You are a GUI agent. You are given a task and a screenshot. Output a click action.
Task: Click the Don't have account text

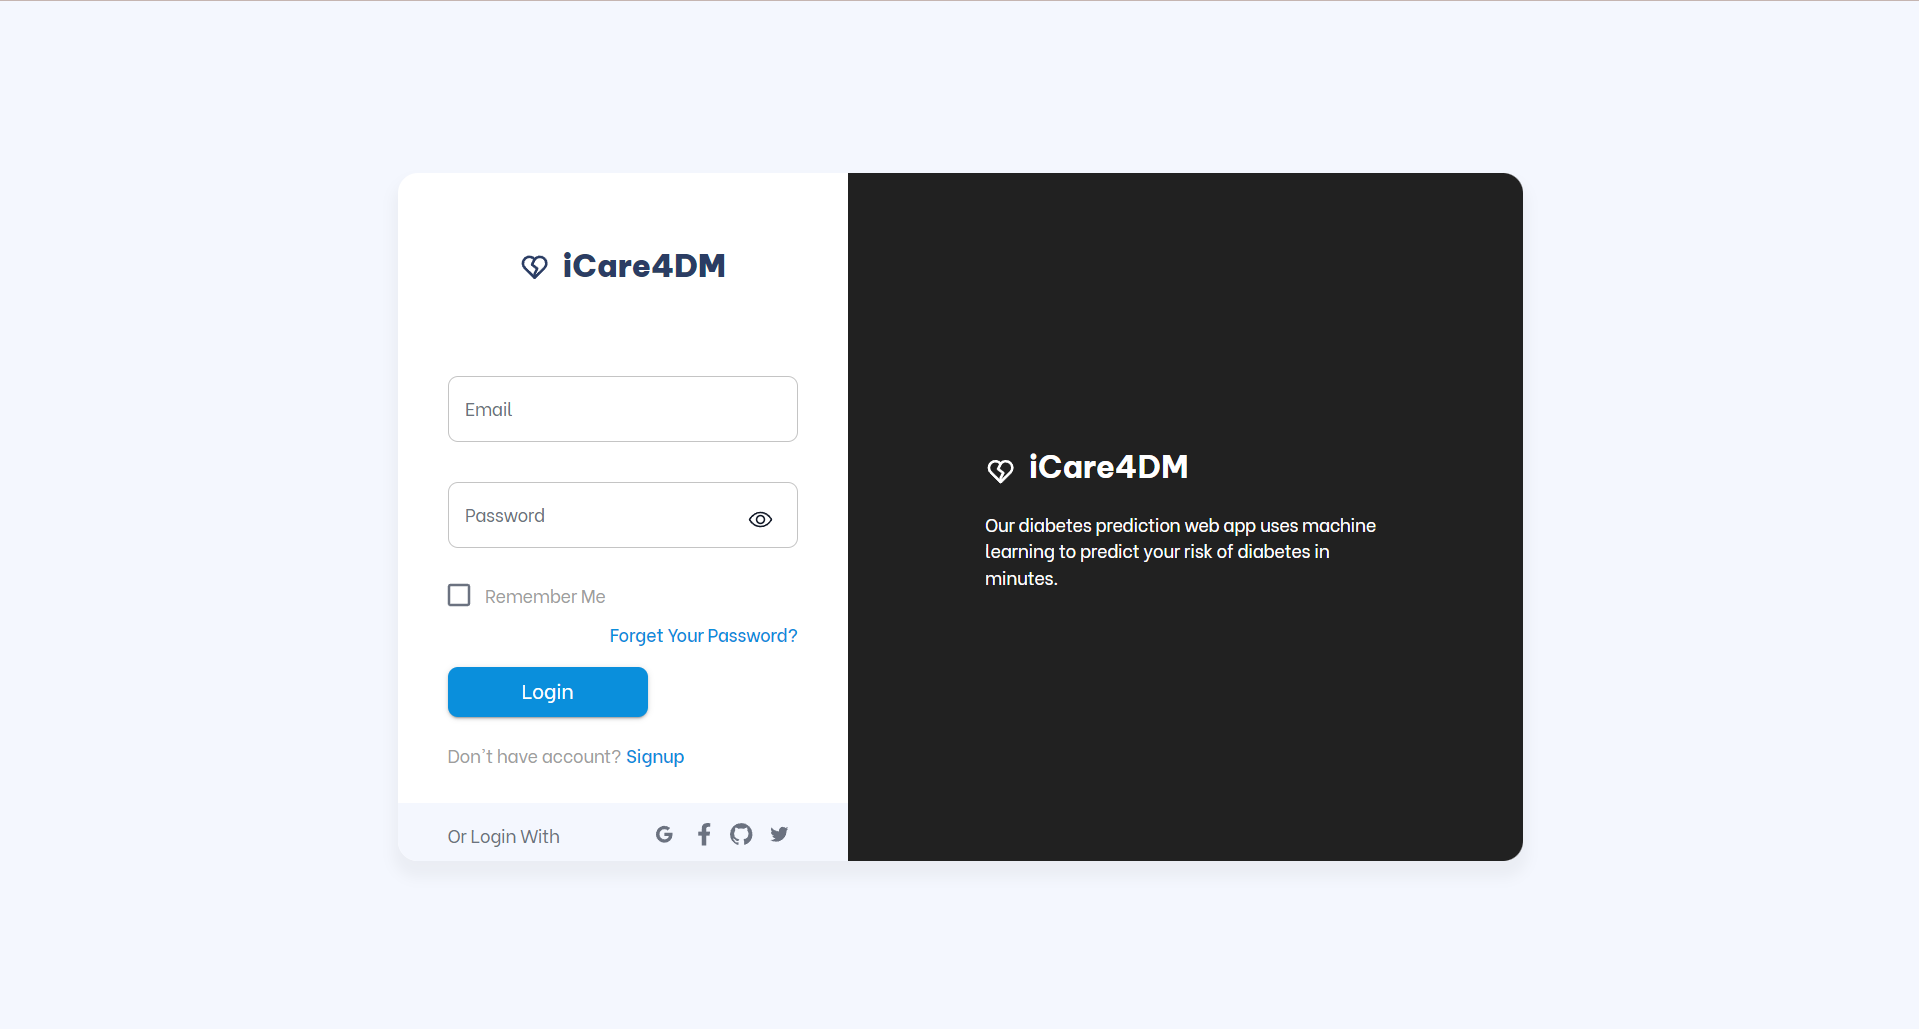click(x=533, y=757)
